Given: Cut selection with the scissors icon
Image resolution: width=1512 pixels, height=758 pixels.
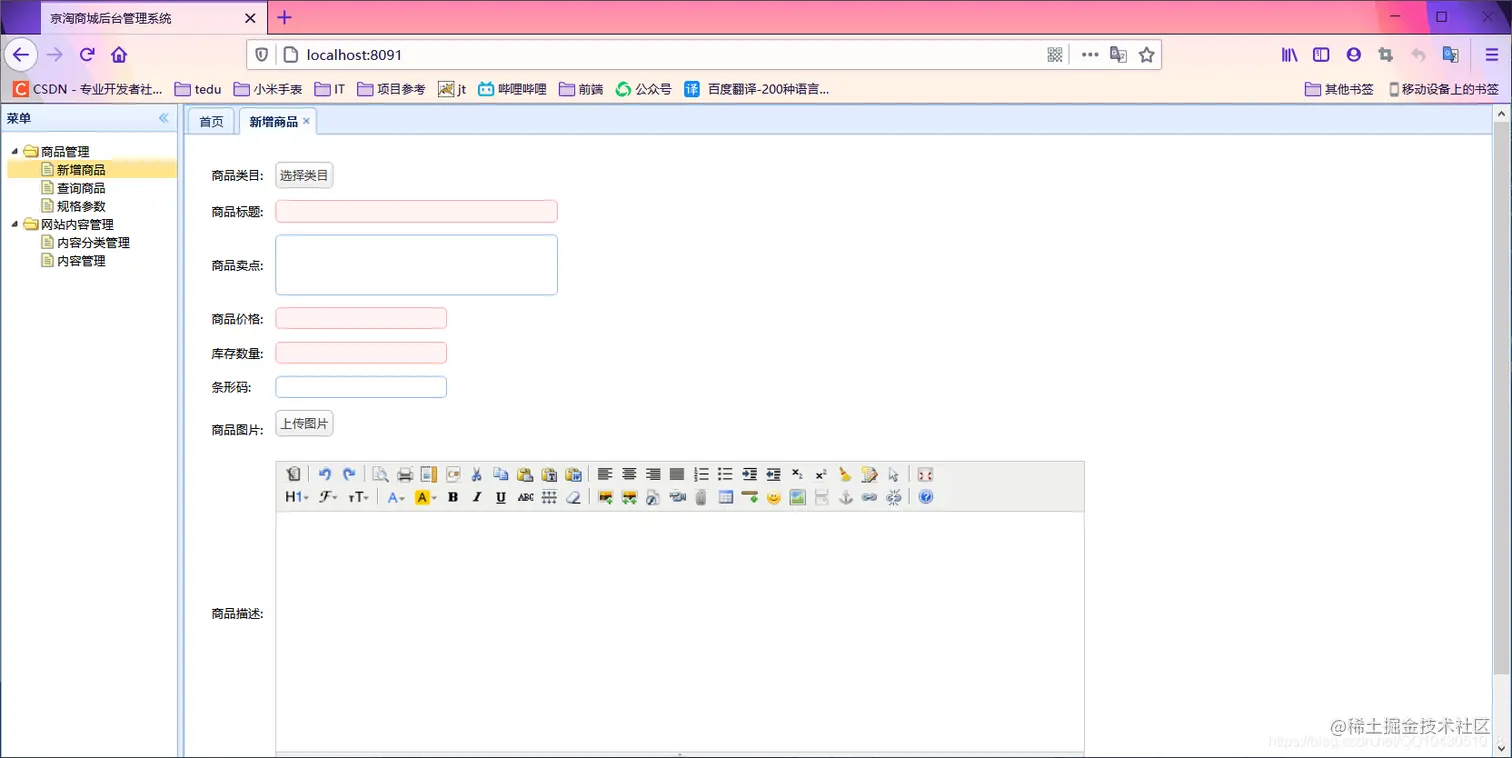Looking at the screenshot, I should click(x=477, y=474).
